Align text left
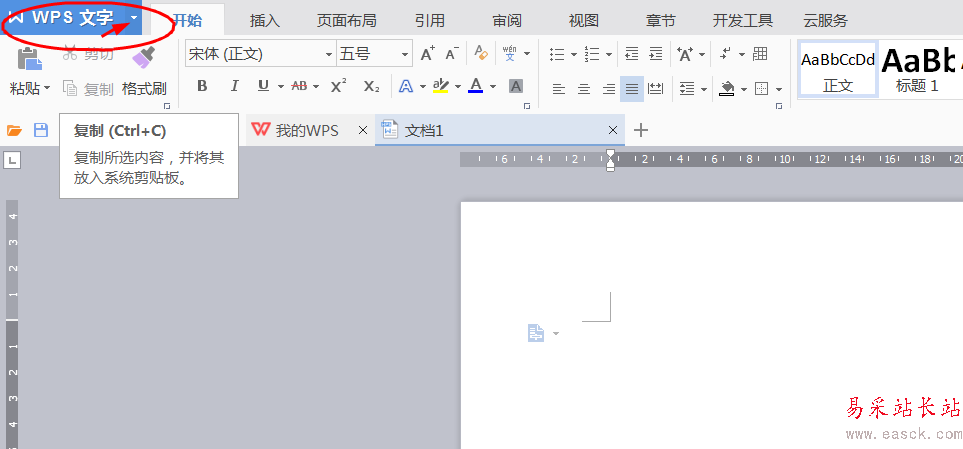 click(x=558, y=90)
